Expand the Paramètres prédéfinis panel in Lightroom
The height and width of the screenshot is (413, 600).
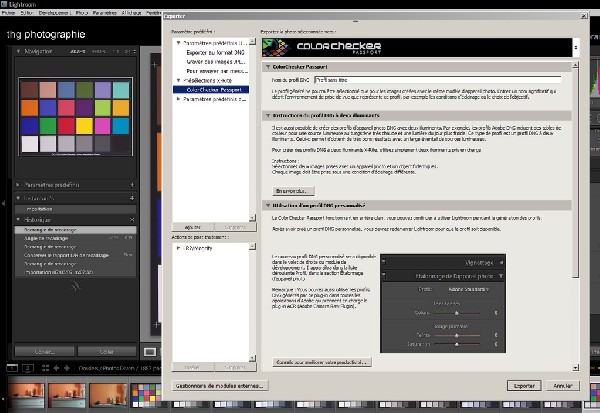(x=18, y=185)
